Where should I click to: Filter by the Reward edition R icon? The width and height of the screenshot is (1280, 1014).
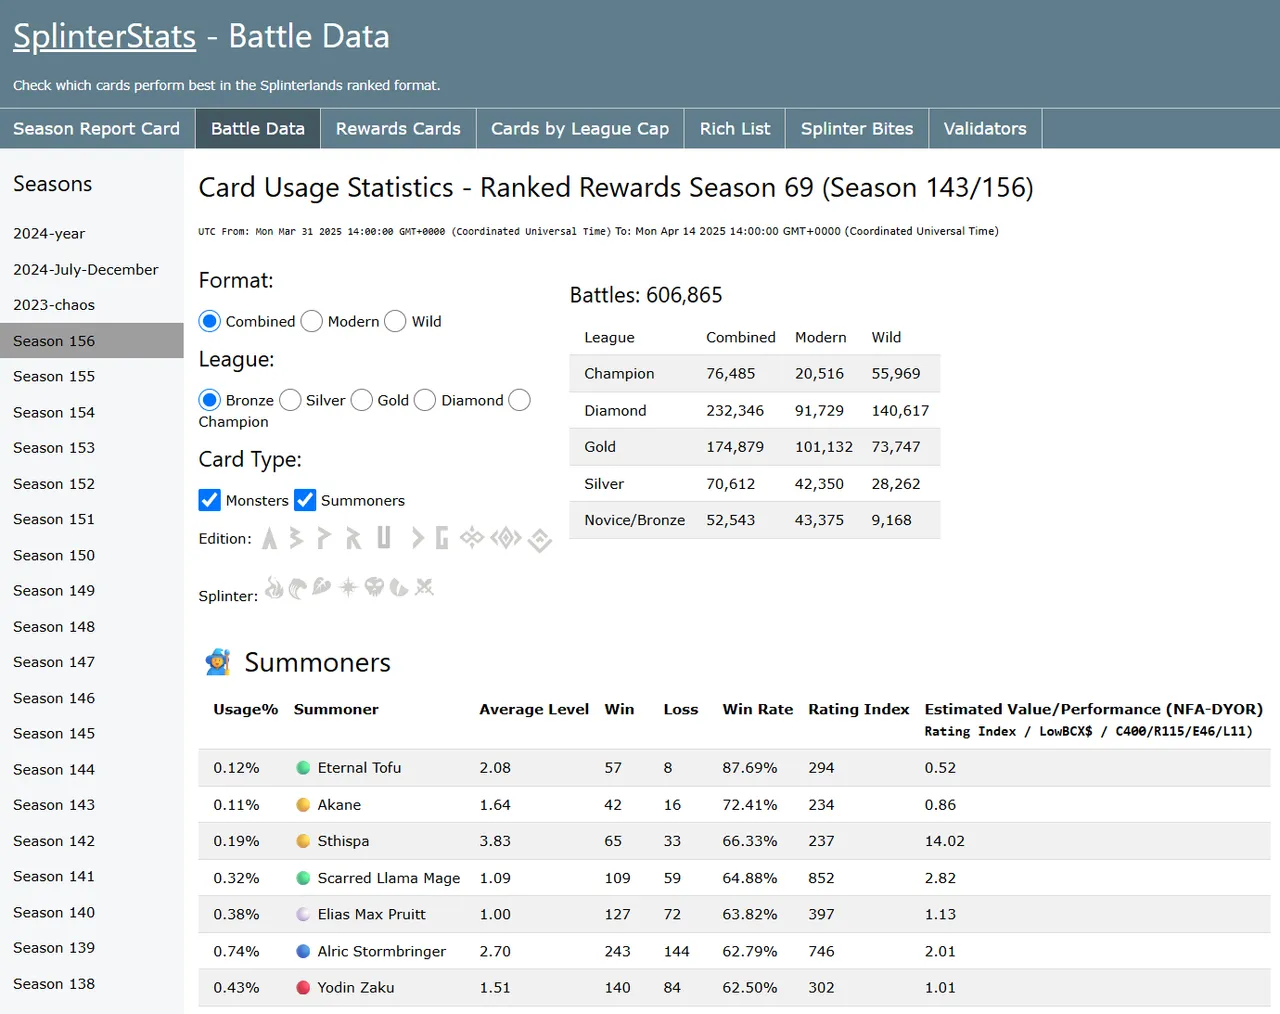coord(353,539)
